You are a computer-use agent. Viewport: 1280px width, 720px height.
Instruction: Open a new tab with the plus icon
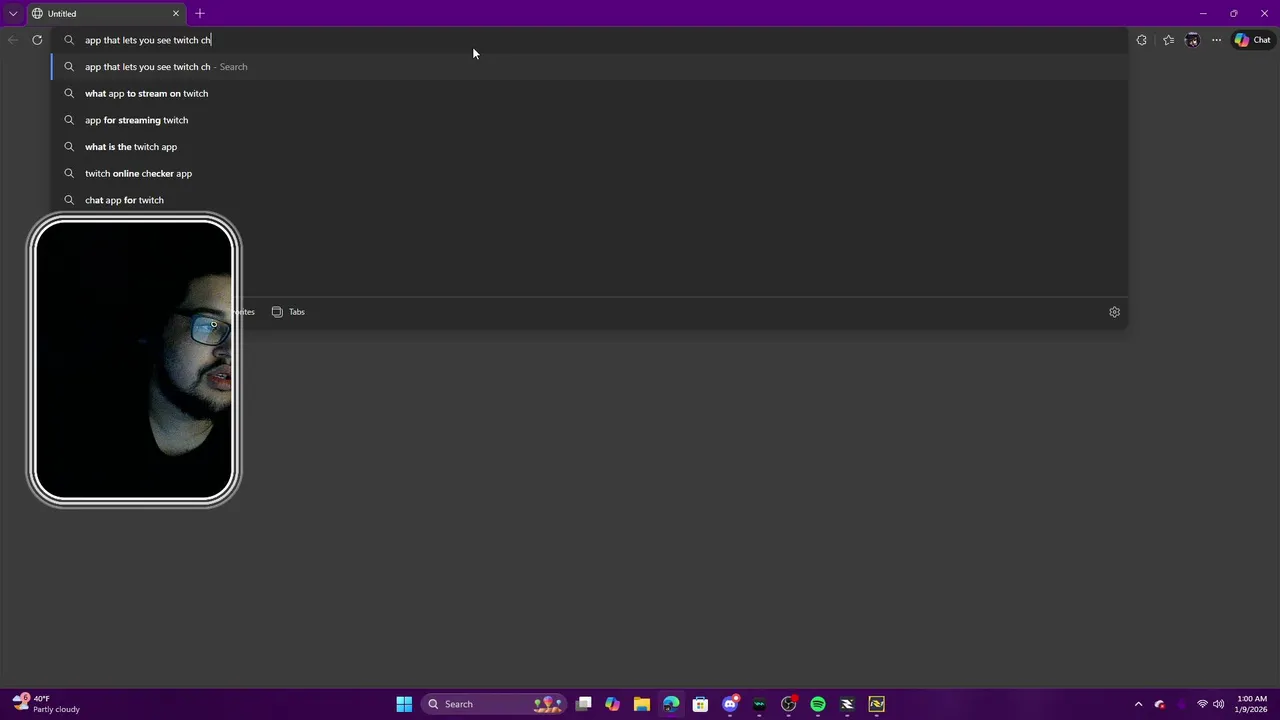[200, 13]
